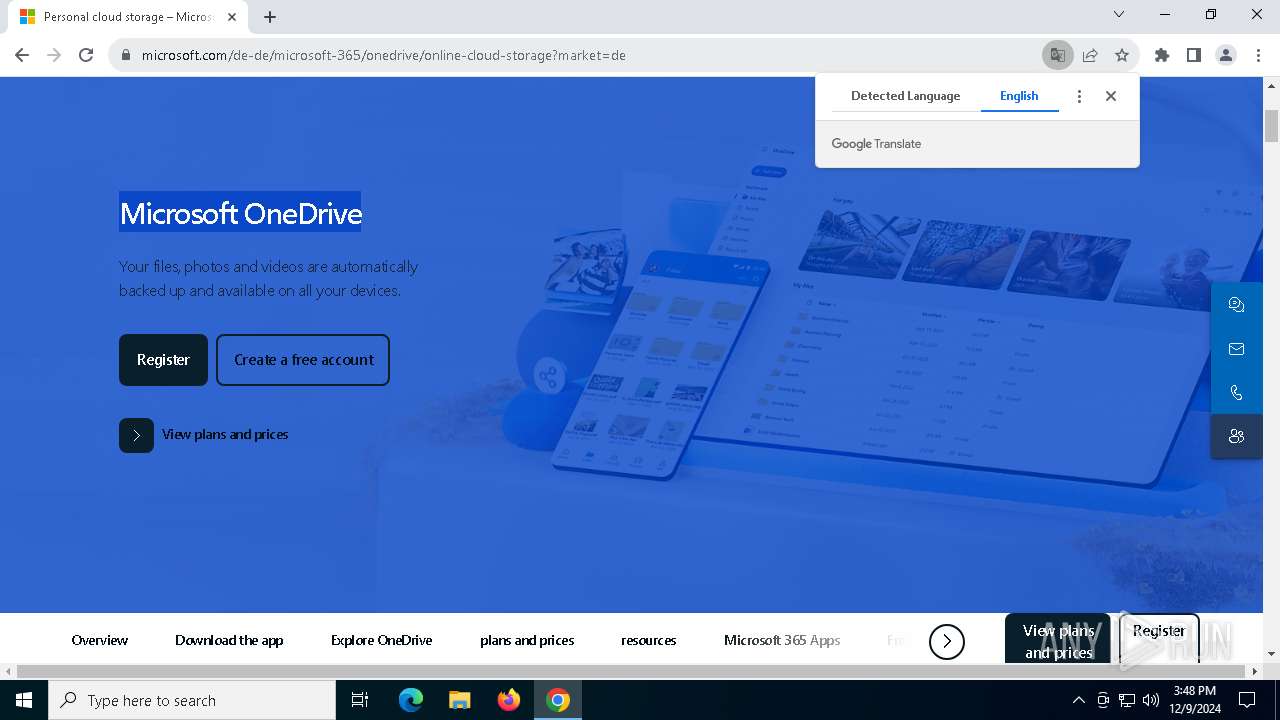Open translate popup options menu
The height and width of the screenshot is (720, 1280).
pyautogui.click(x=1079, y=96)
